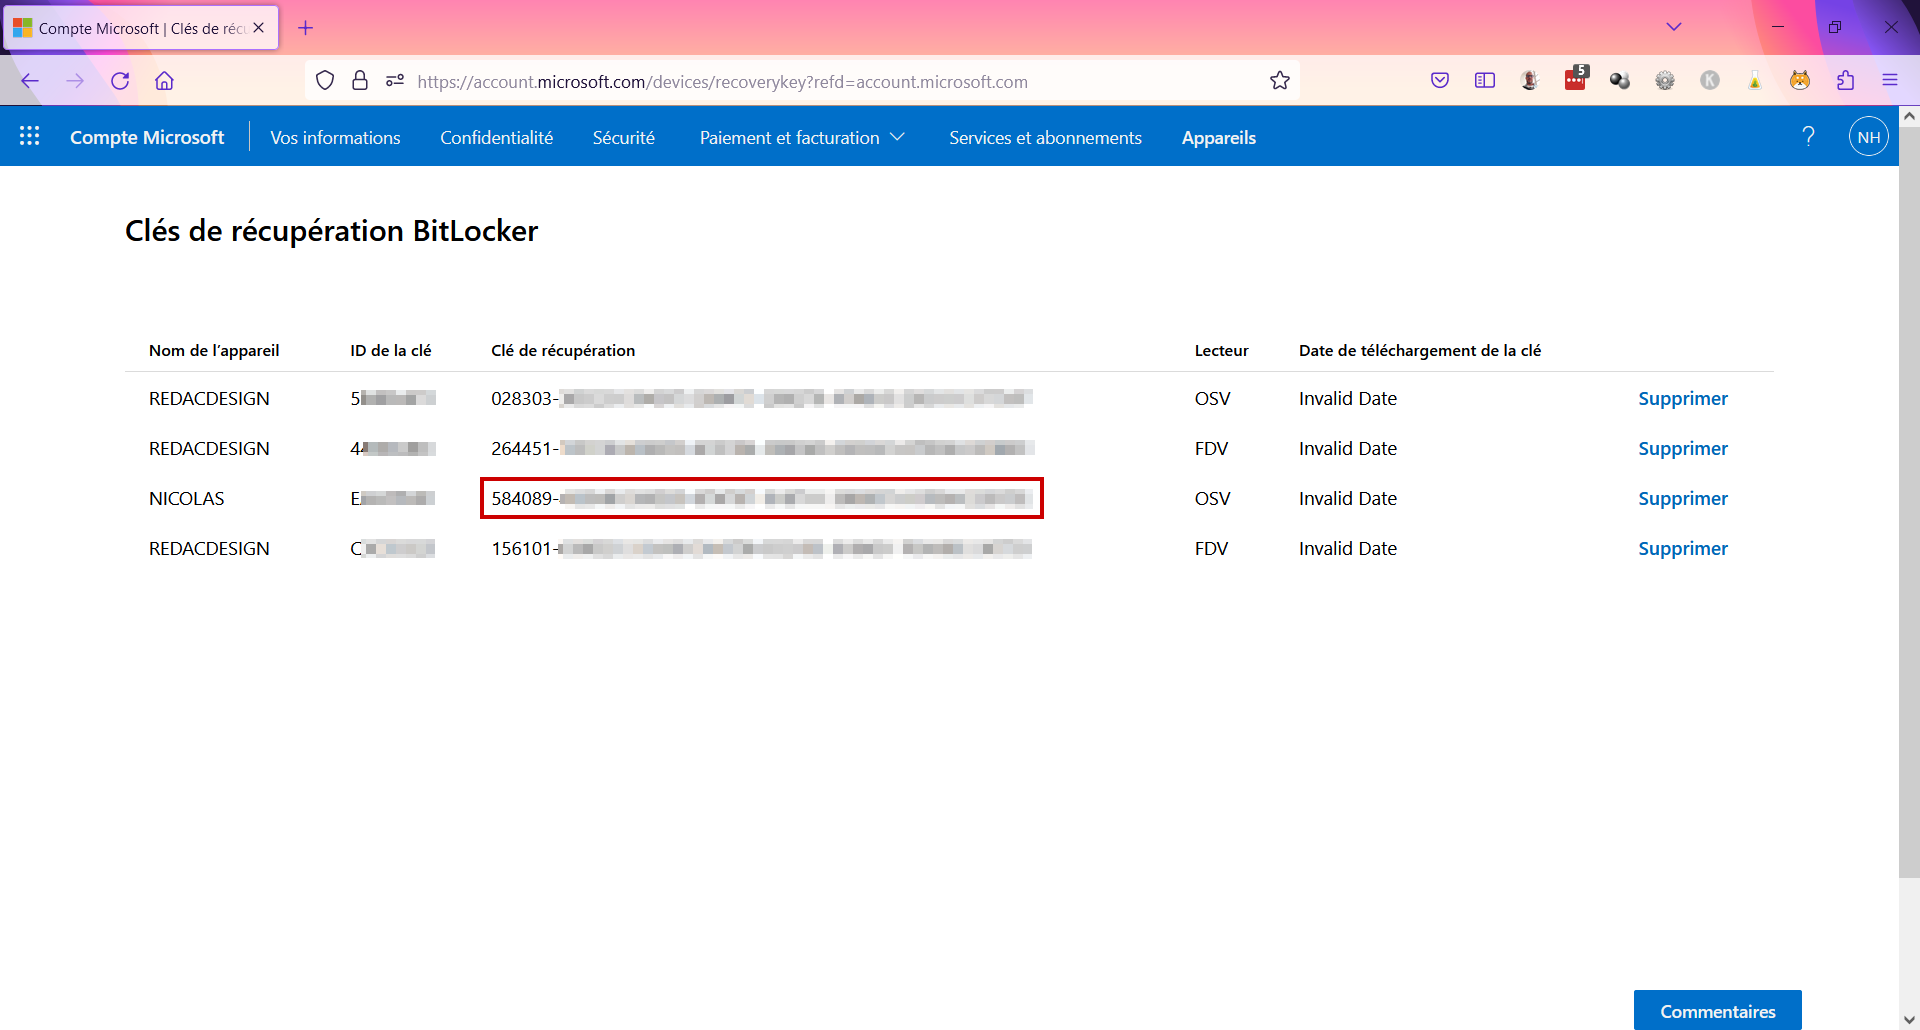The height and width of the screenshot is (1030, 1920).
Task: Go to Vos informations
Action: [x=335, y=137]
